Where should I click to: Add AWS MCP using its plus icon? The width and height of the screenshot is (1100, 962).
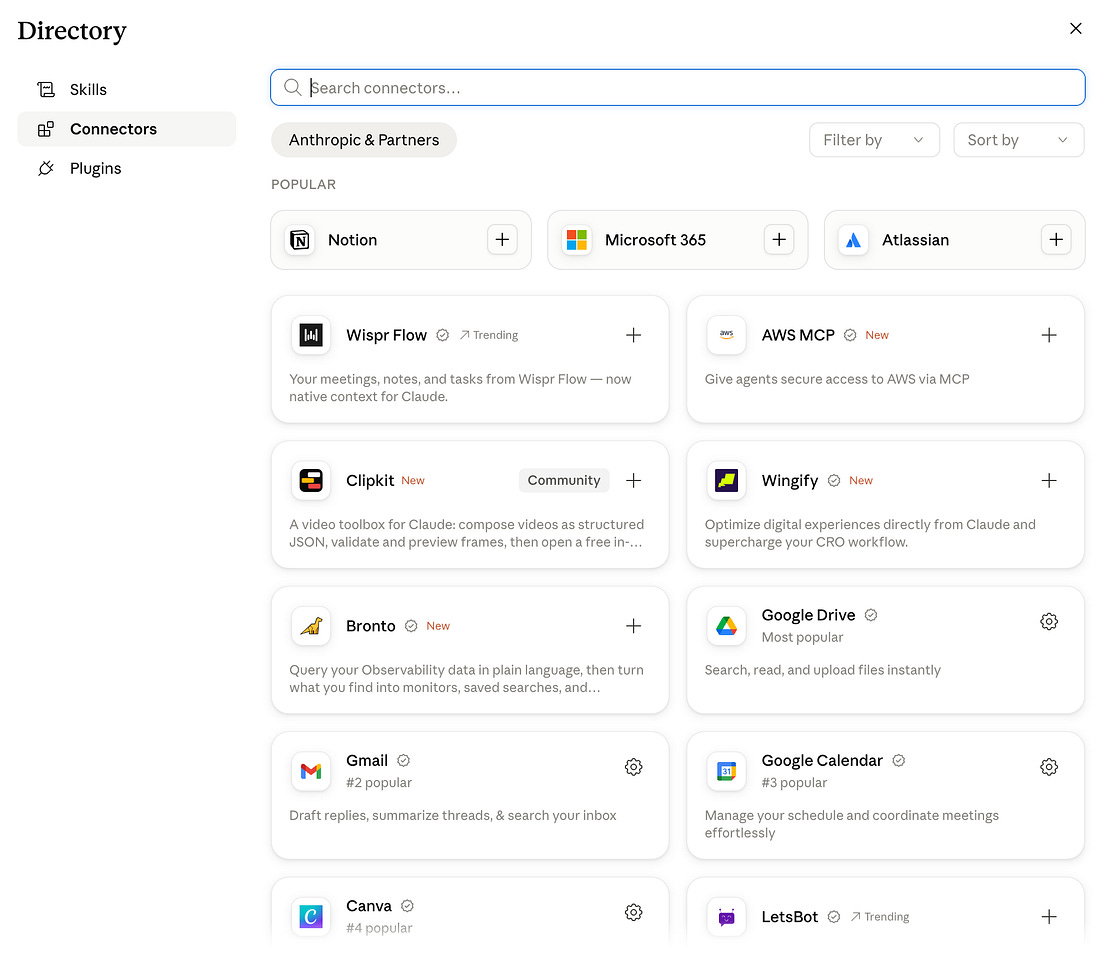[x=1049, y=335]
